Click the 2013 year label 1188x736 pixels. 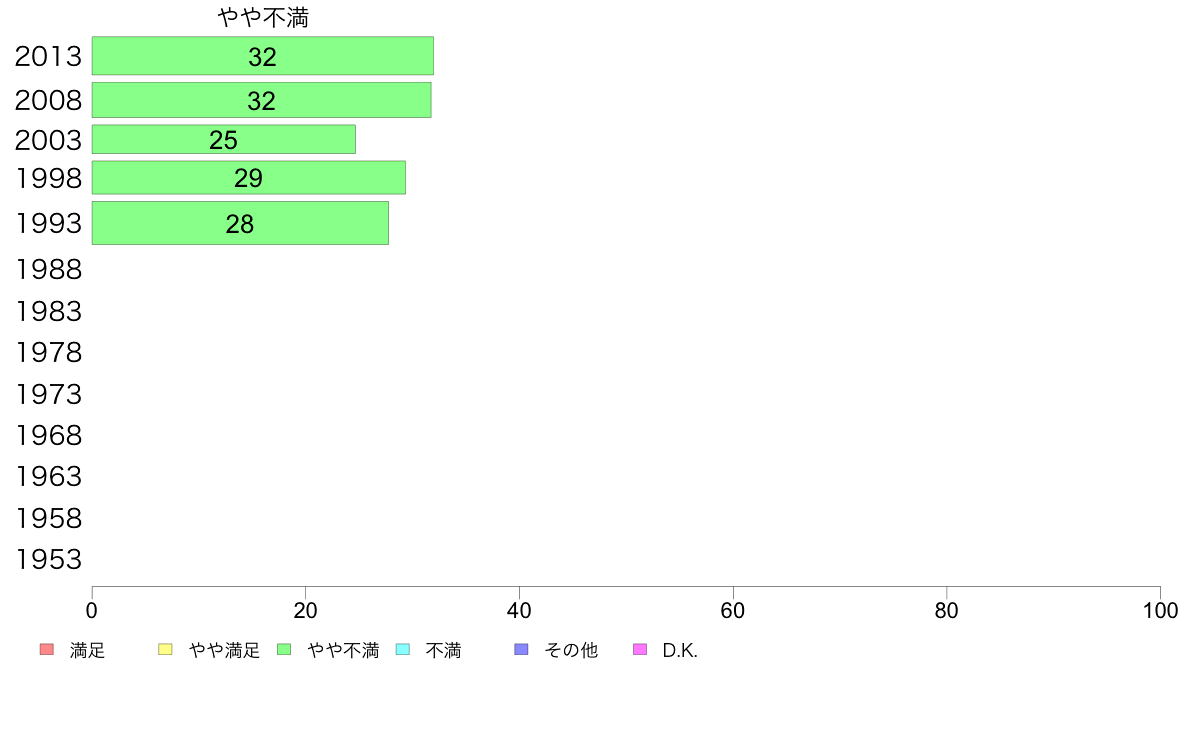pyautogui.click(x=48, y=57)
